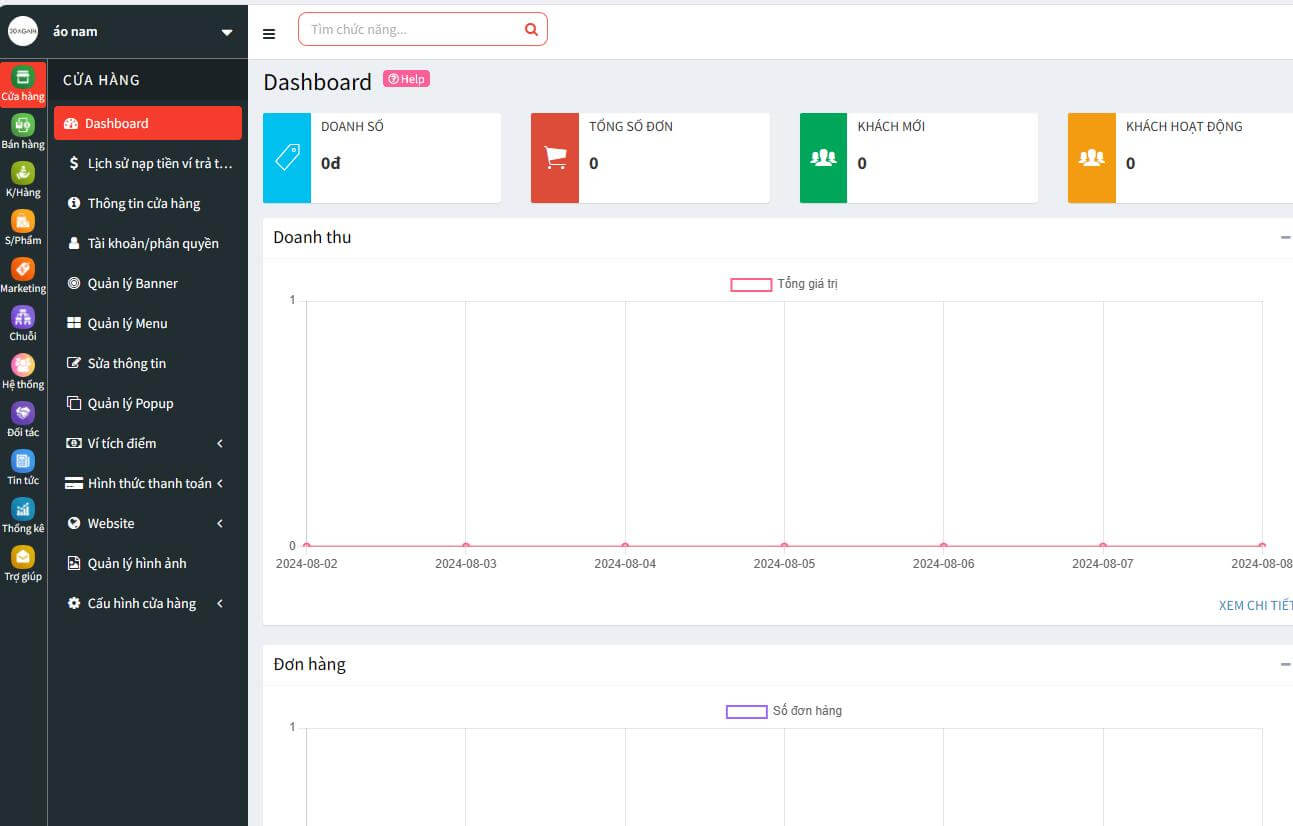Expand the Ví tích điểm submenu

147,443
